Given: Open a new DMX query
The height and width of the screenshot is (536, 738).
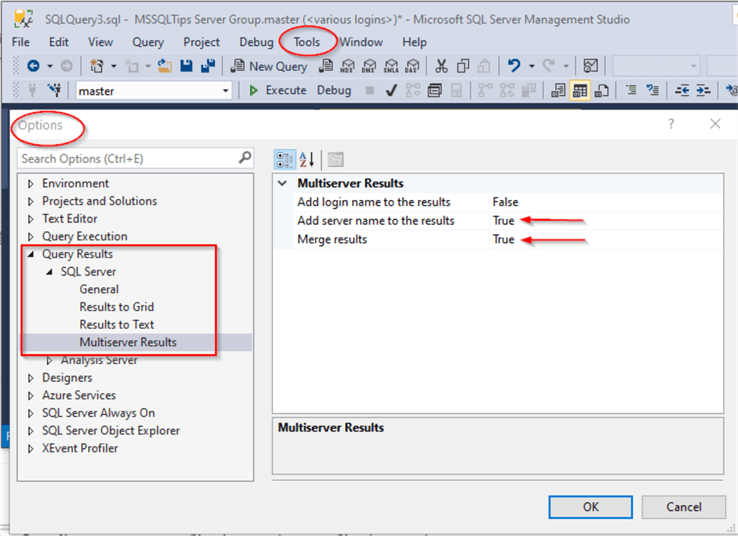Looking at the screenshot, I should pyautogui.click(x=369, y=66).
